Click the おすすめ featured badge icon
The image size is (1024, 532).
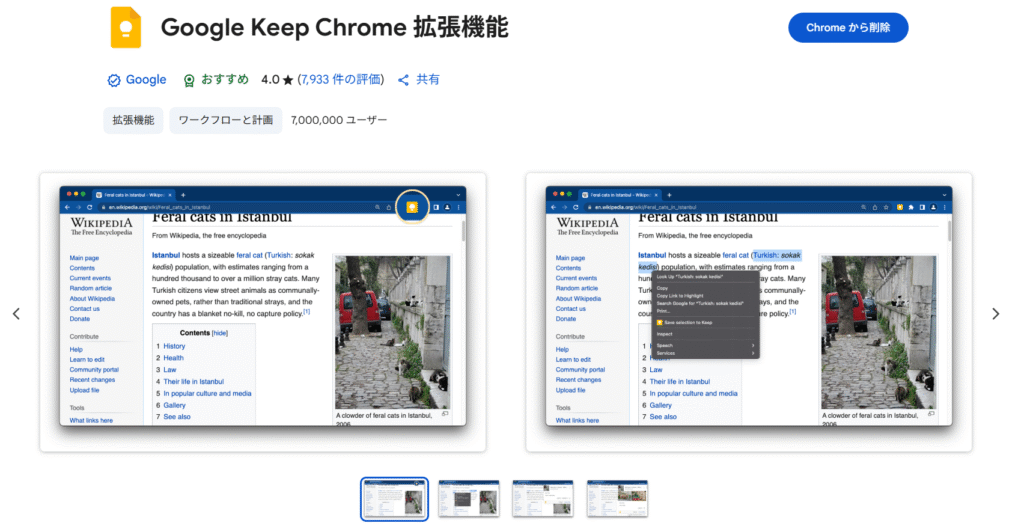189,80
